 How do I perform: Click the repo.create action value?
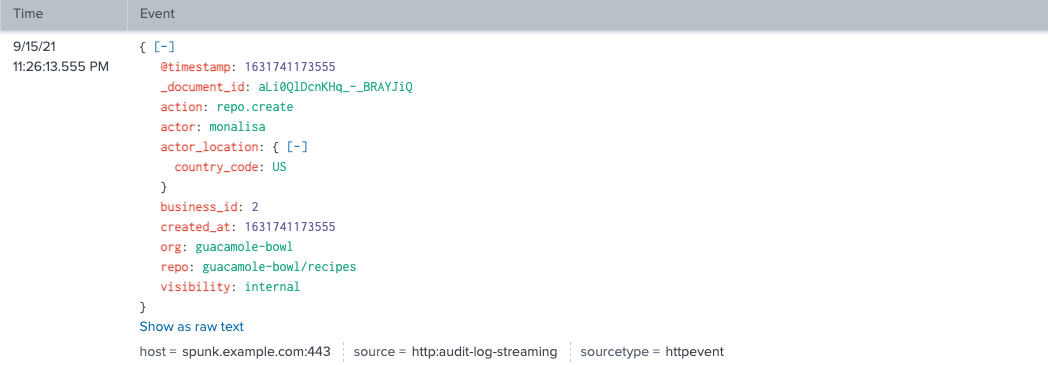(255, 107)
